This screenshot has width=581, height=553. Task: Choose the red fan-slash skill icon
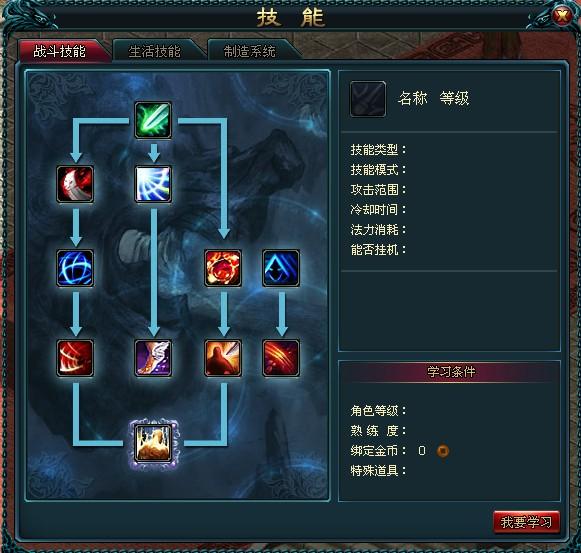75,358
